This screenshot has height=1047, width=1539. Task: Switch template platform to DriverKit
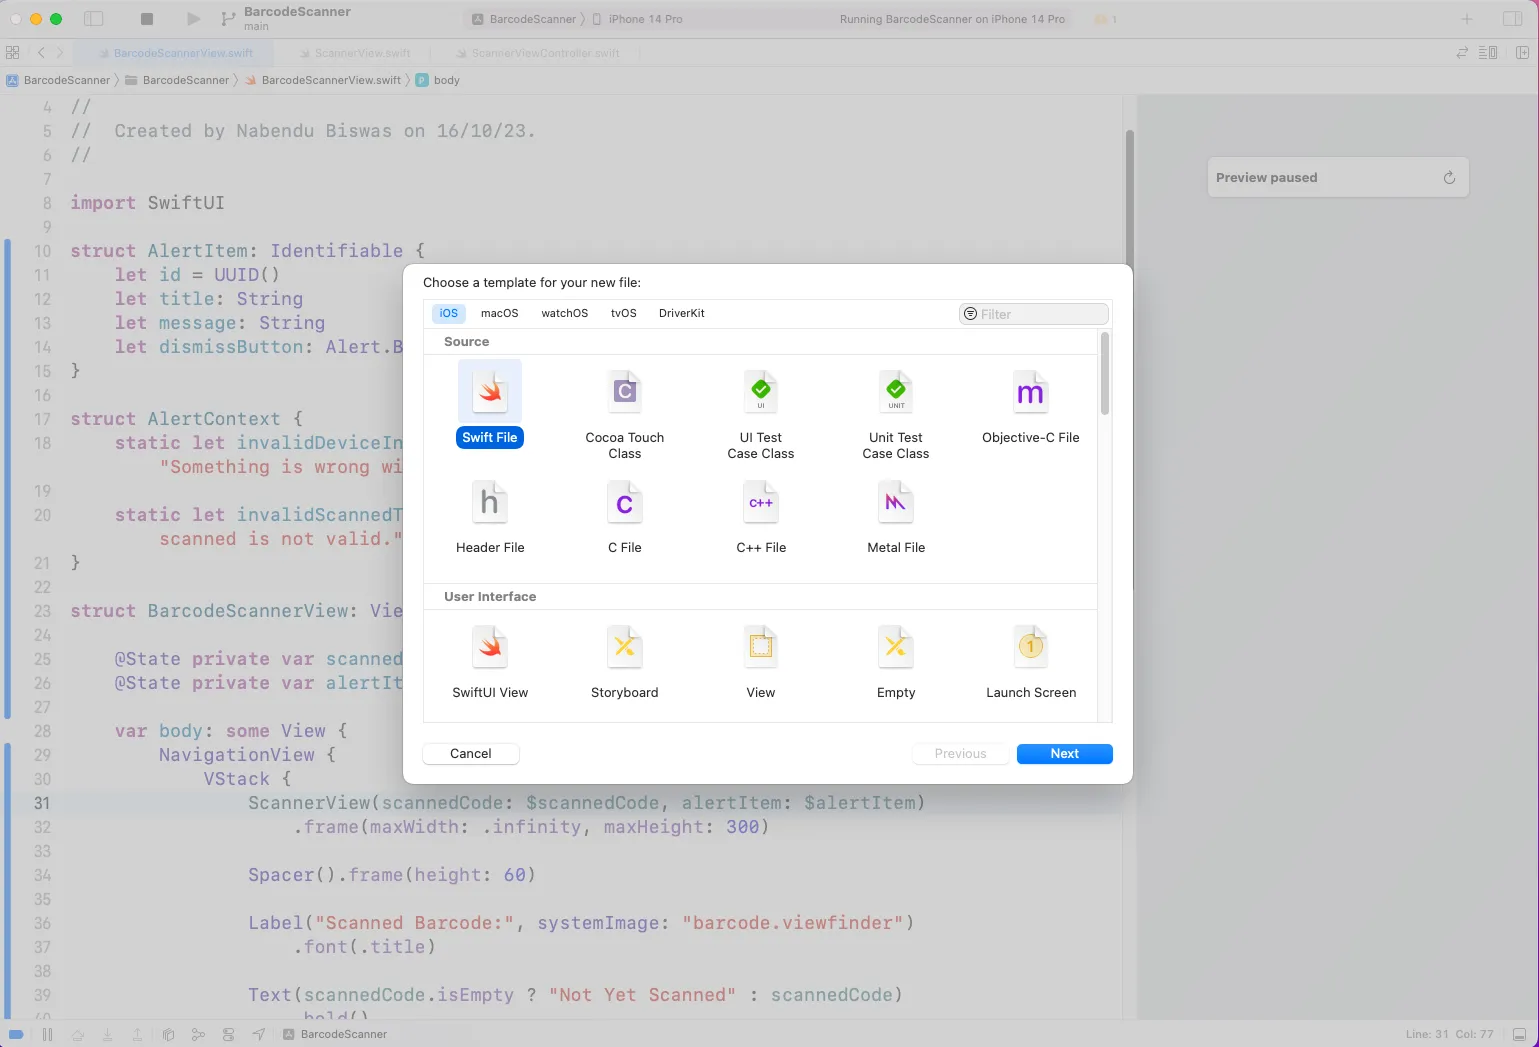click(682, 313)
